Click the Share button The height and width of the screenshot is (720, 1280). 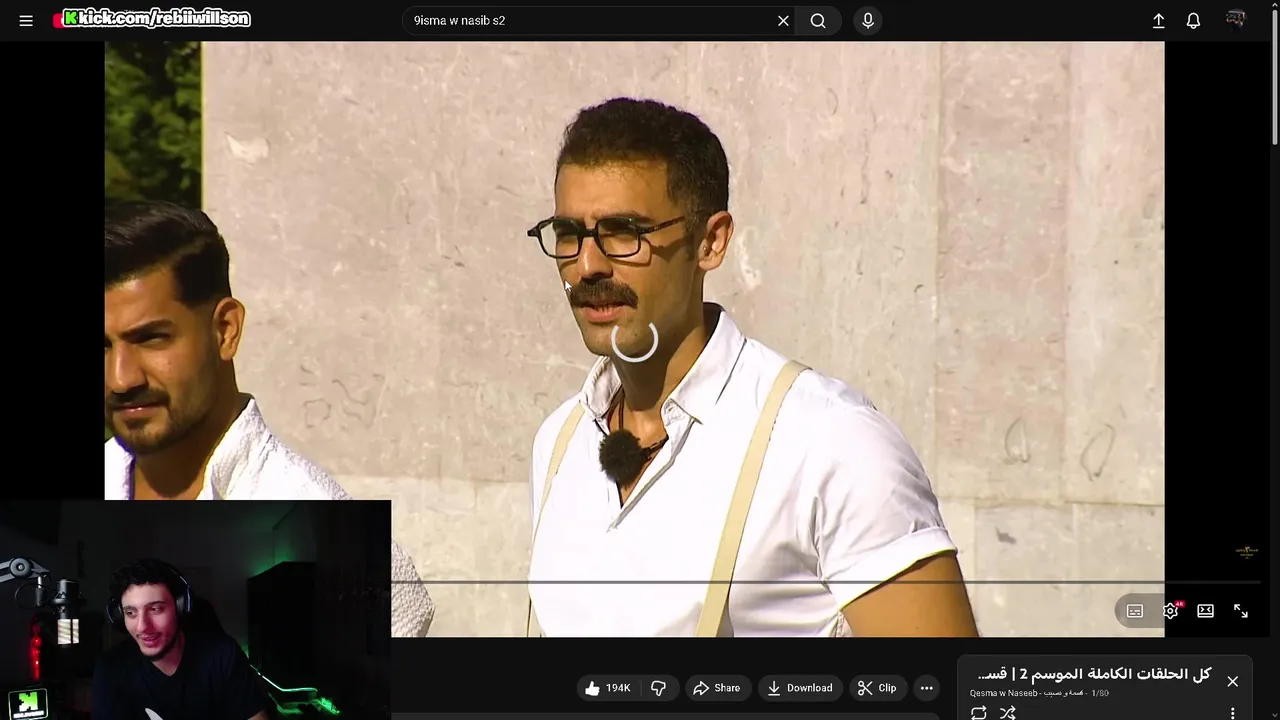(716, 688)
